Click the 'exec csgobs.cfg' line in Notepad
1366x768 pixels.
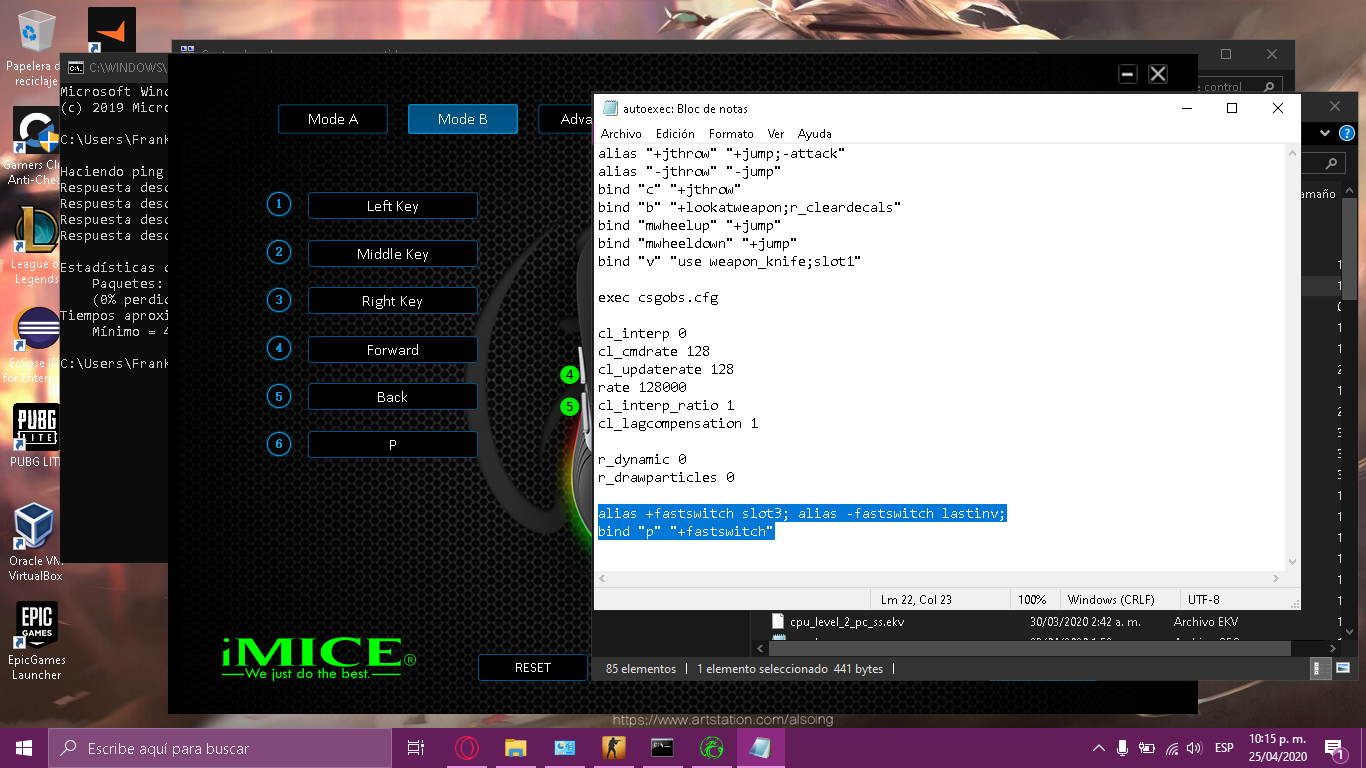[x=658, y=297]
